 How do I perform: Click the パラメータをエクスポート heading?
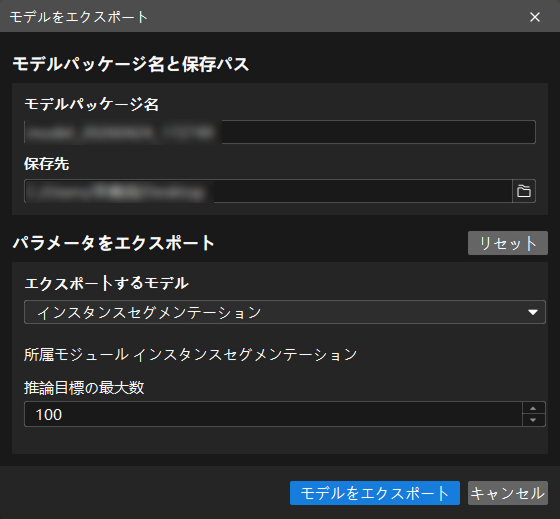coord(113,243)
